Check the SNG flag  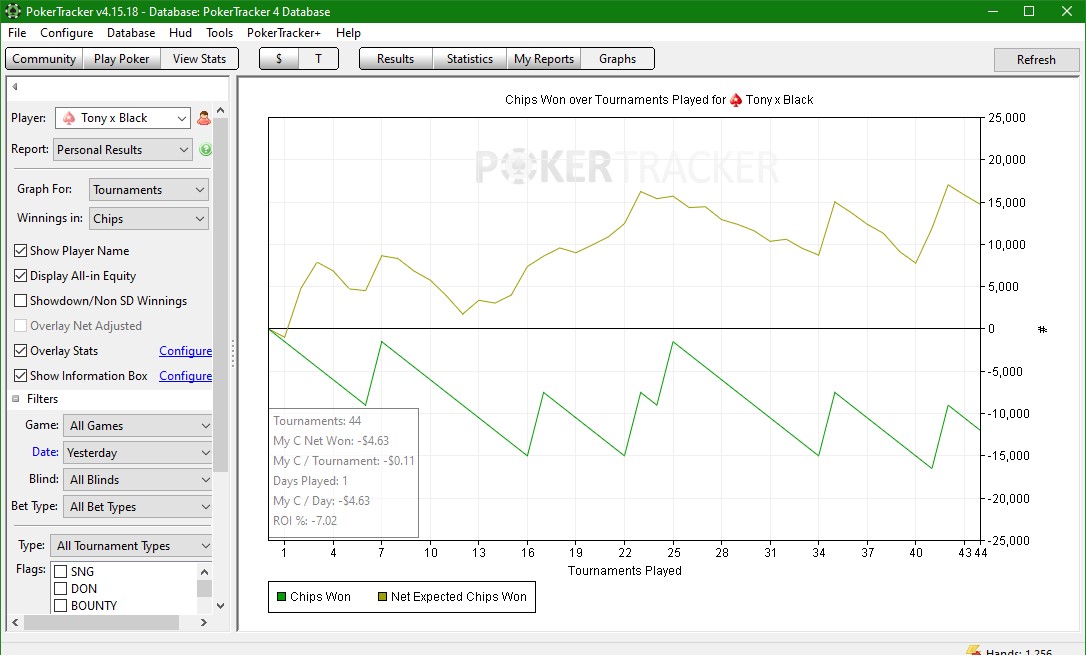point(60,571)
